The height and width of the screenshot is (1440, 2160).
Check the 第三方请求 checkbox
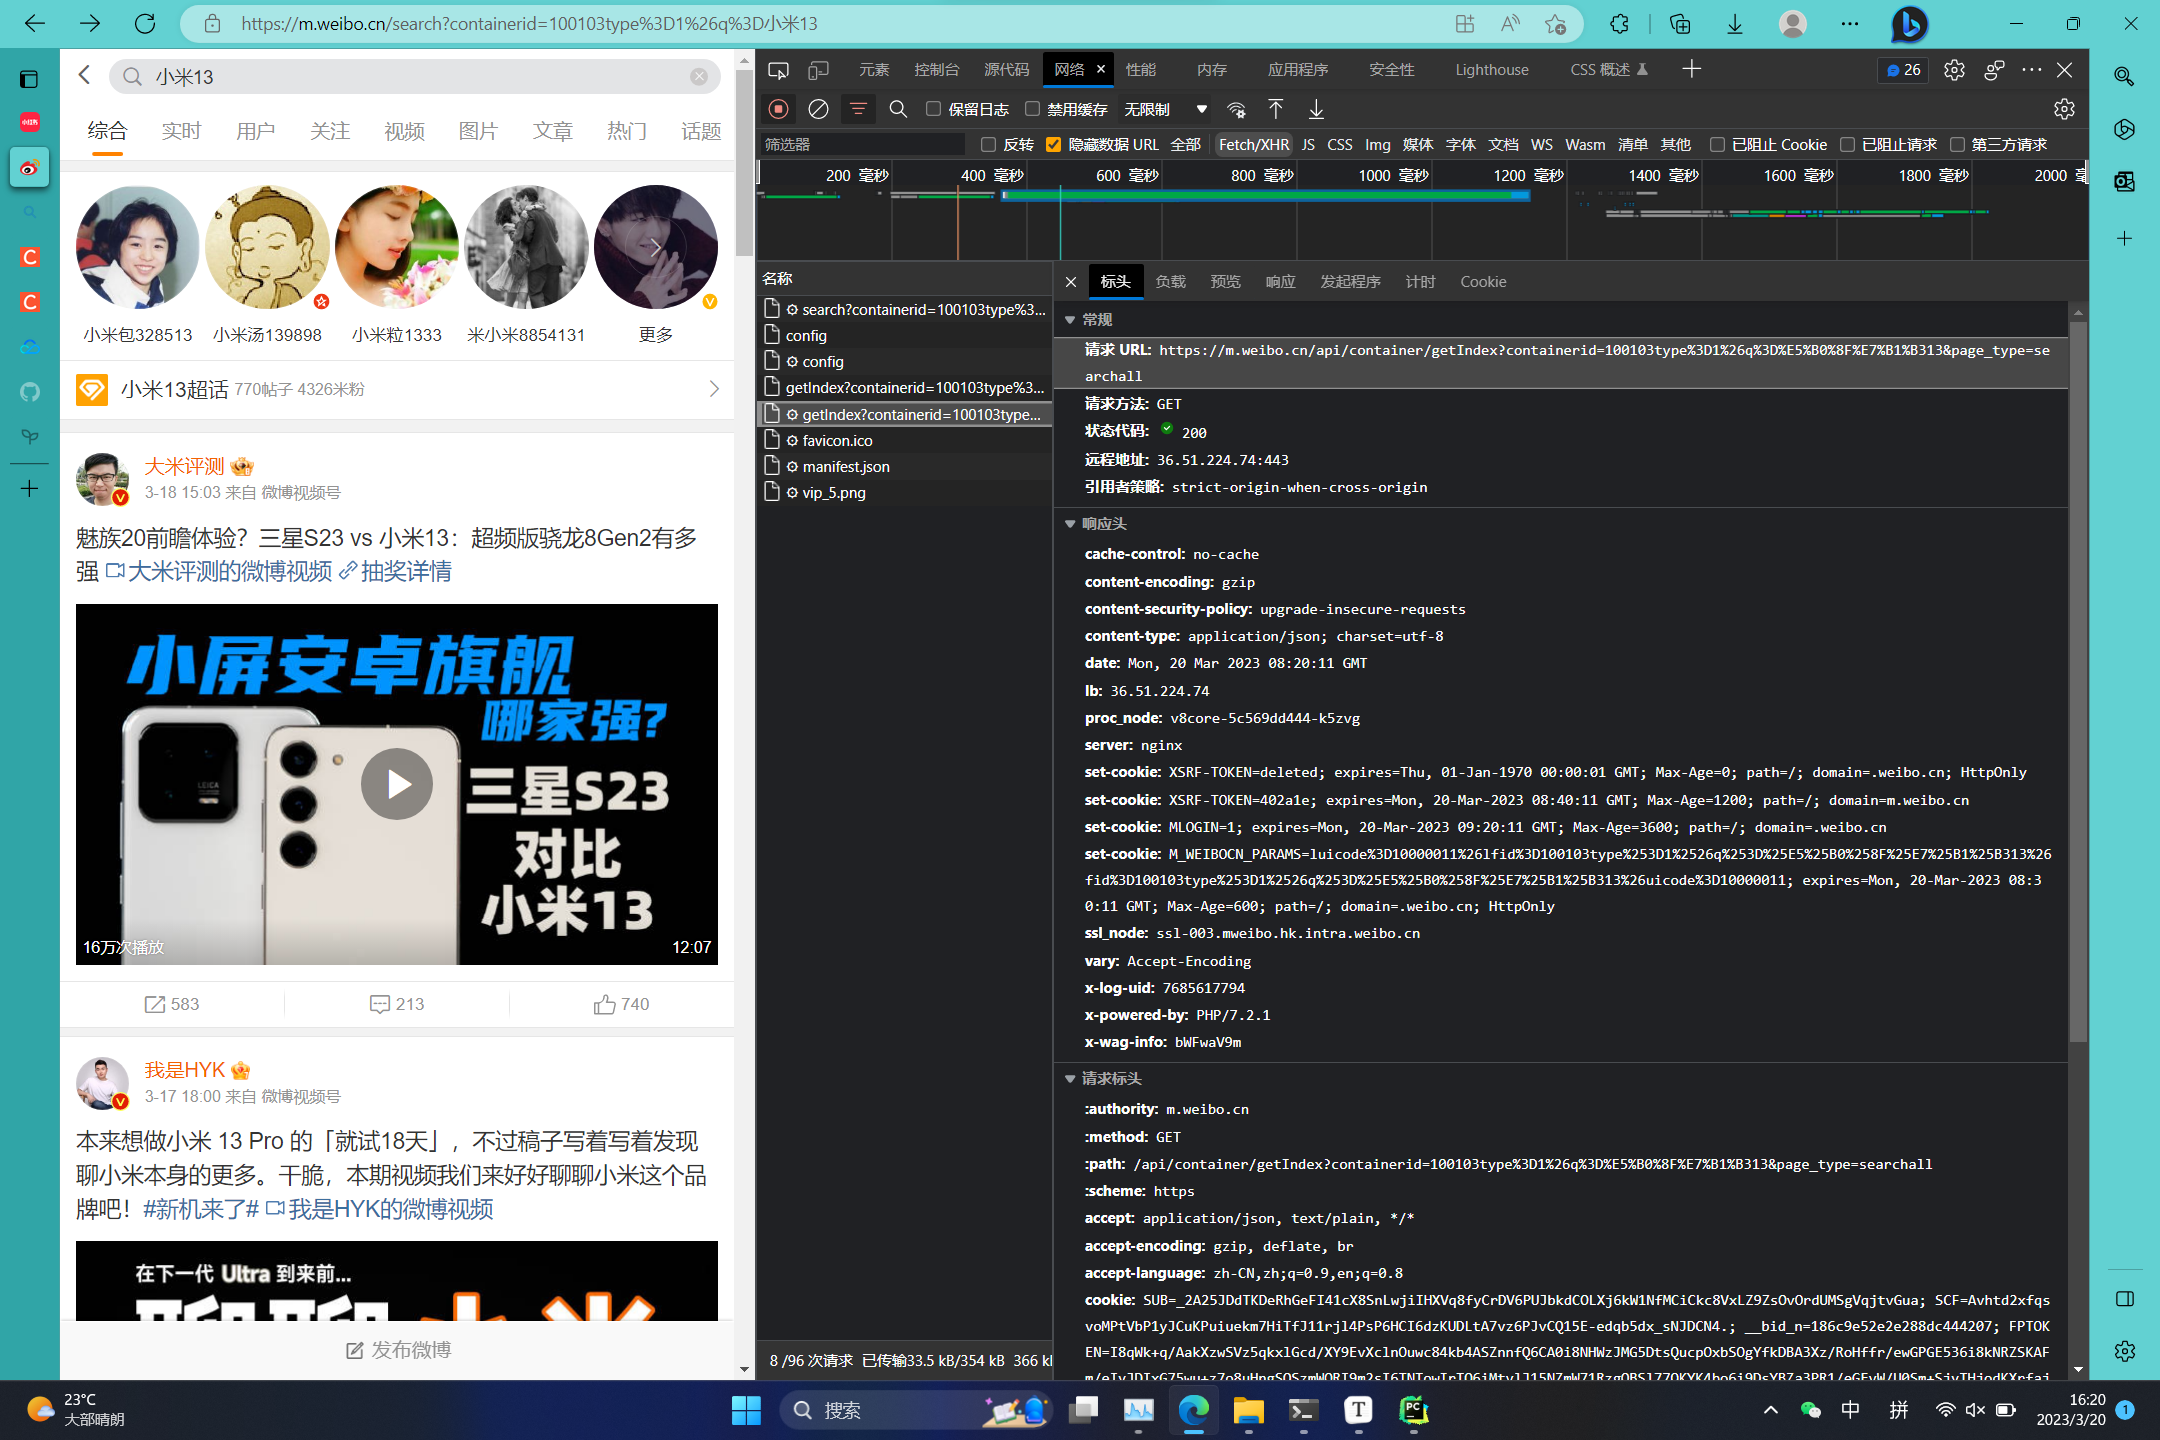pyautogui.click(x=1957, y=145)
